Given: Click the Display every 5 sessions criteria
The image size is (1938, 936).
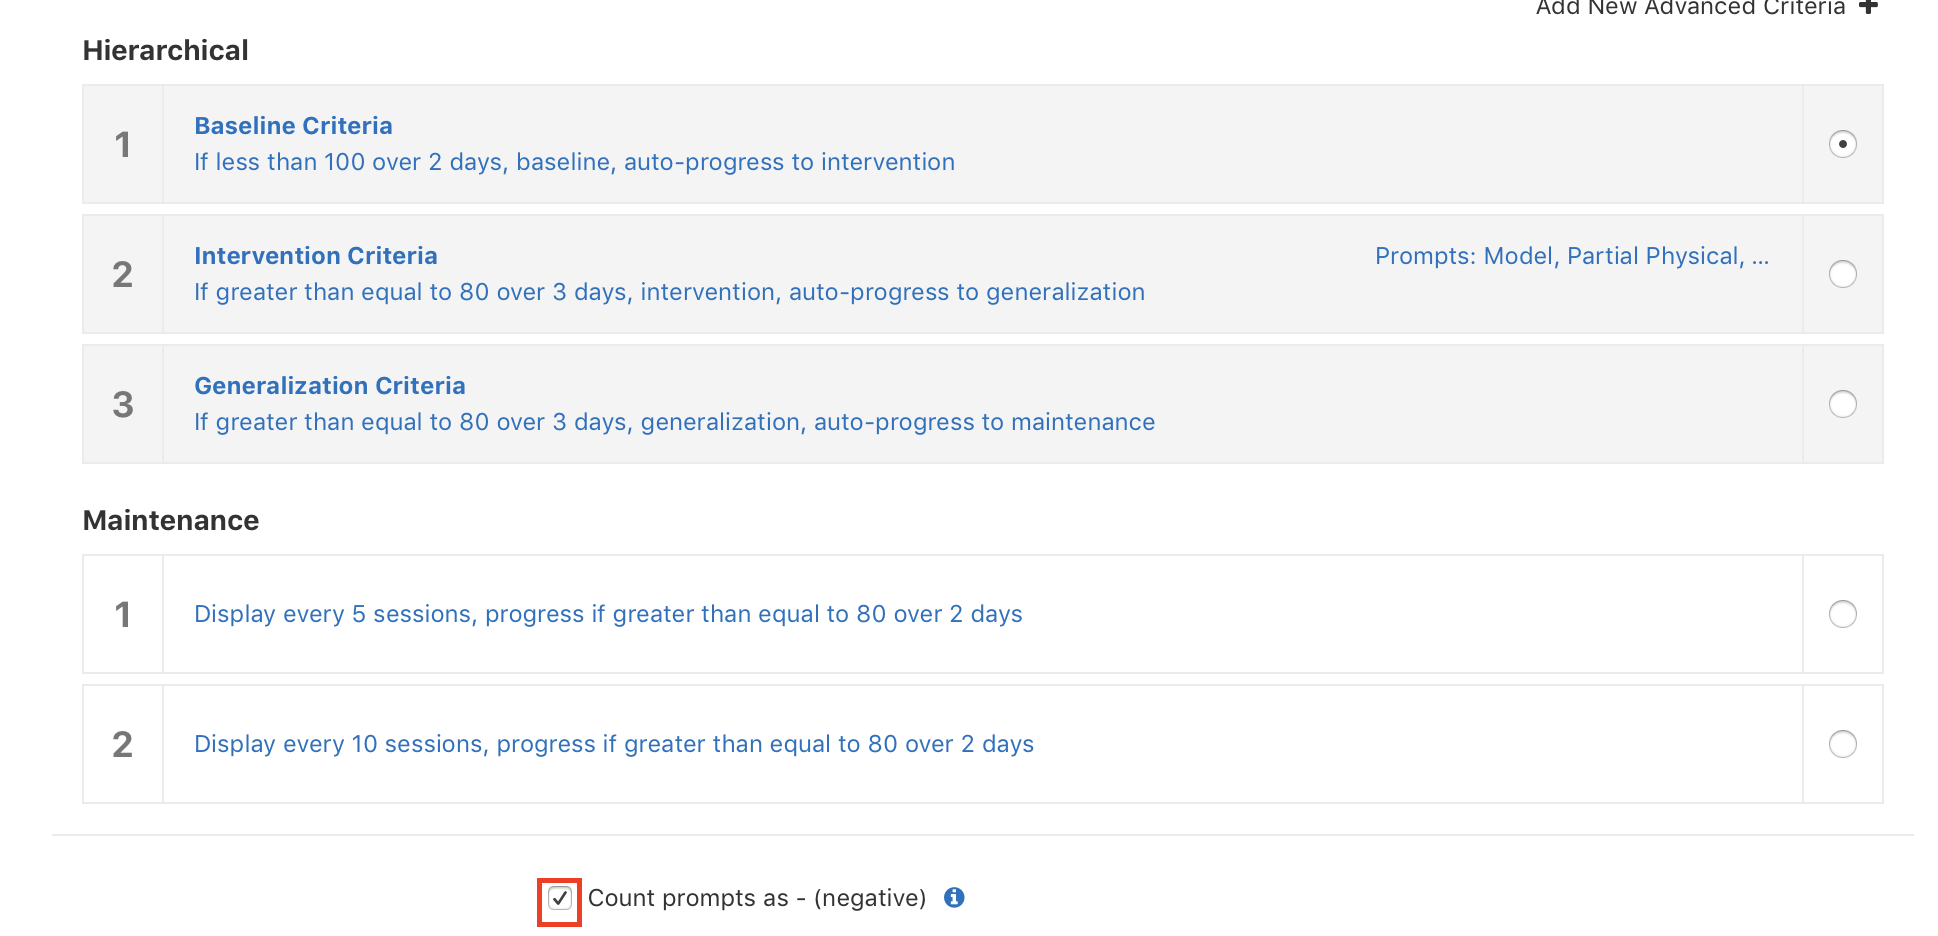Looking at the screenshot, I should click(608, 614).
